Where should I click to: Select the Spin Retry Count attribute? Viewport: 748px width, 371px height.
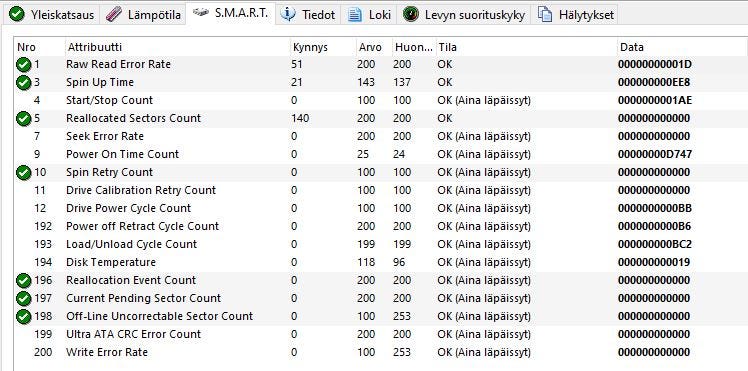point(109,172)
